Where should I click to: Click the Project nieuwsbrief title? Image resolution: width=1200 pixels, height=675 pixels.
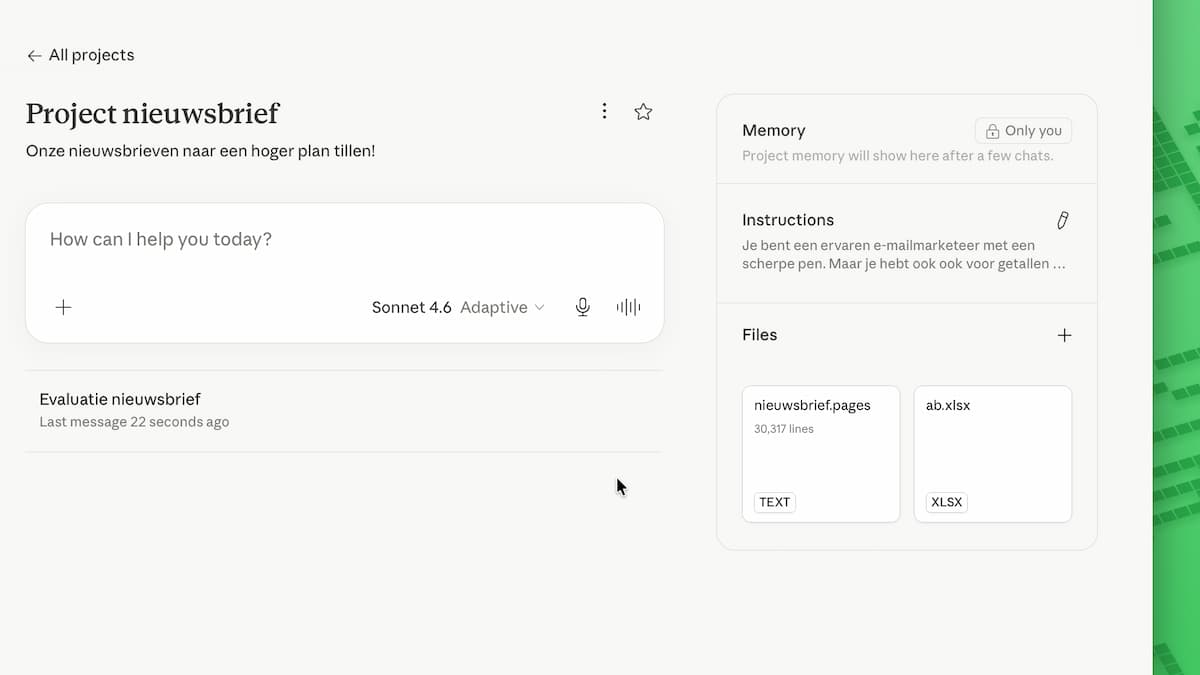tap(152, 113)
